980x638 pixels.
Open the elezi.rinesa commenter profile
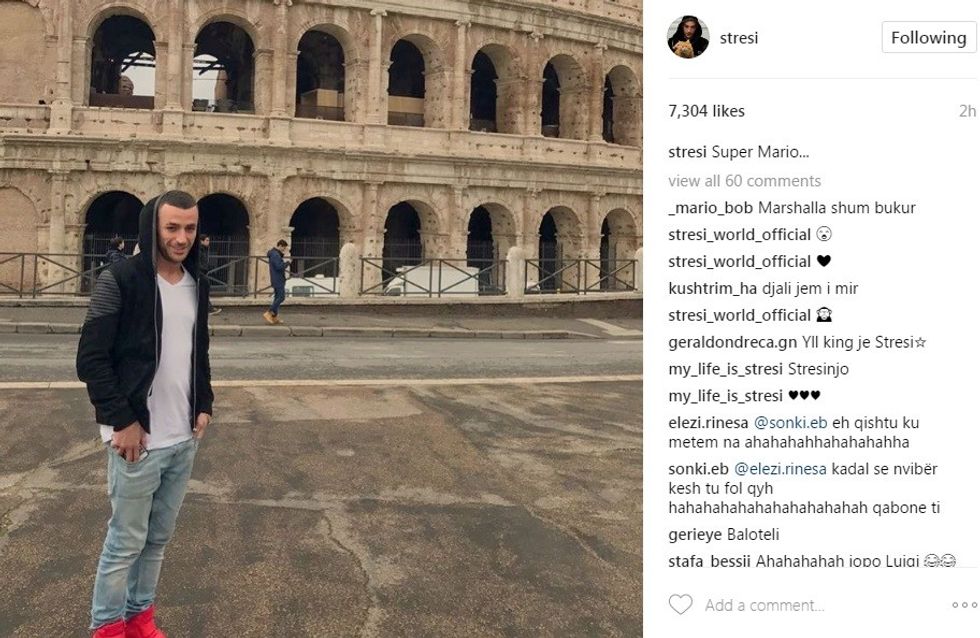(708, 423)
